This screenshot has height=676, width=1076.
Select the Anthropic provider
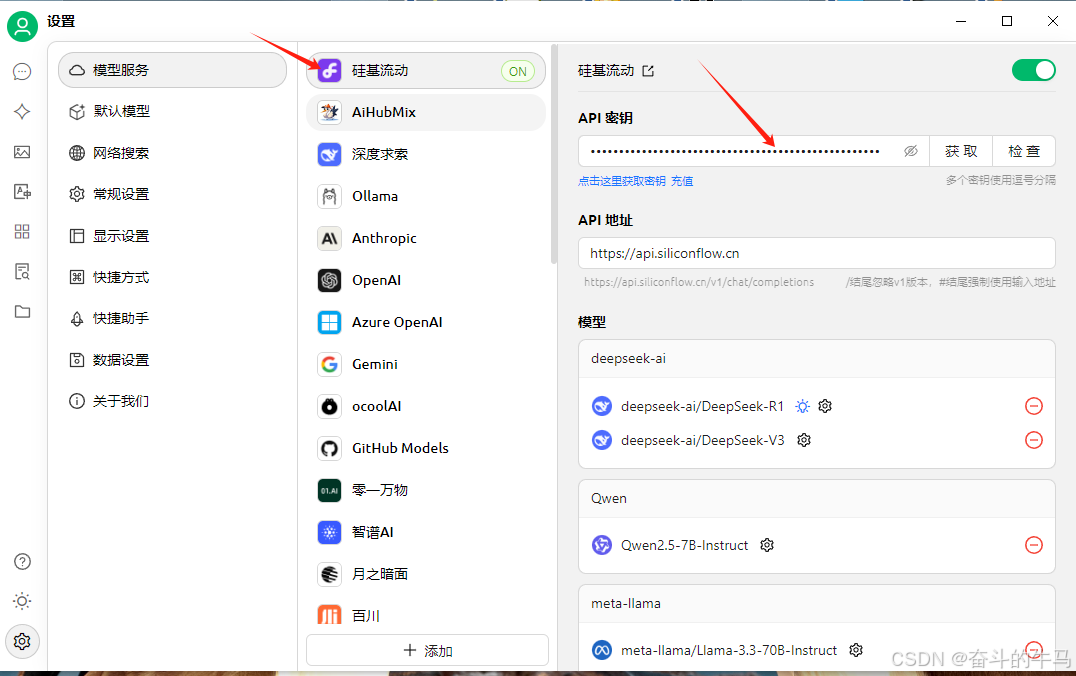click(x=425, y=238)
